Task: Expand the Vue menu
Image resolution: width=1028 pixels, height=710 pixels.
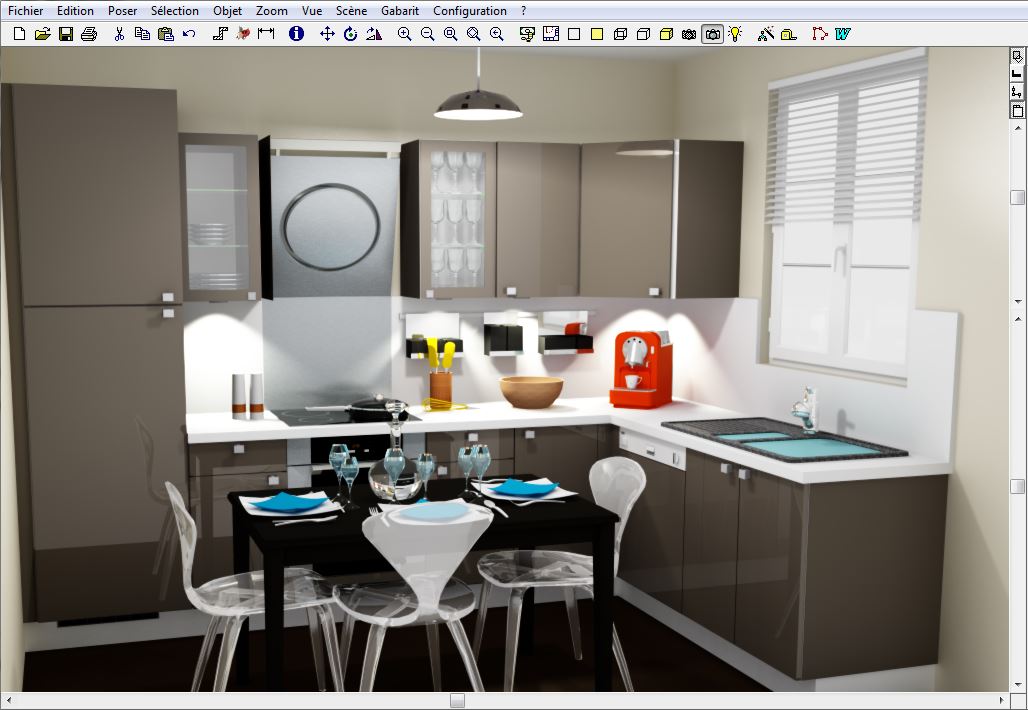Action: pyautogui.click(x=312, y=11)
